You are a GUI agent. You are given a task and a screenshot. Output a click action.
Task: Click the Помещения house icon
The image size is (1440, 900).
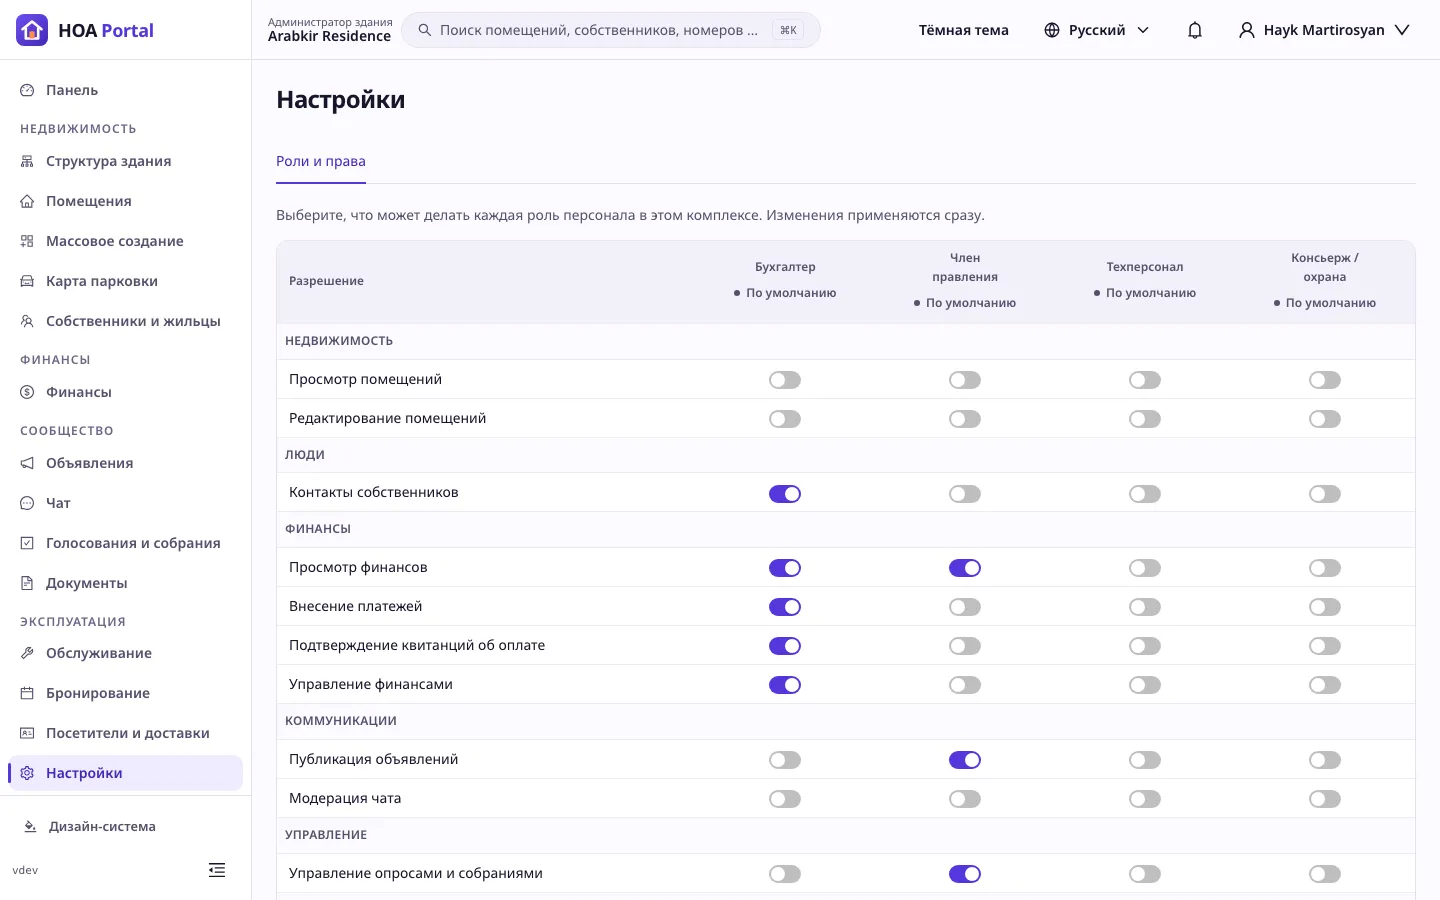pos(27,201)
